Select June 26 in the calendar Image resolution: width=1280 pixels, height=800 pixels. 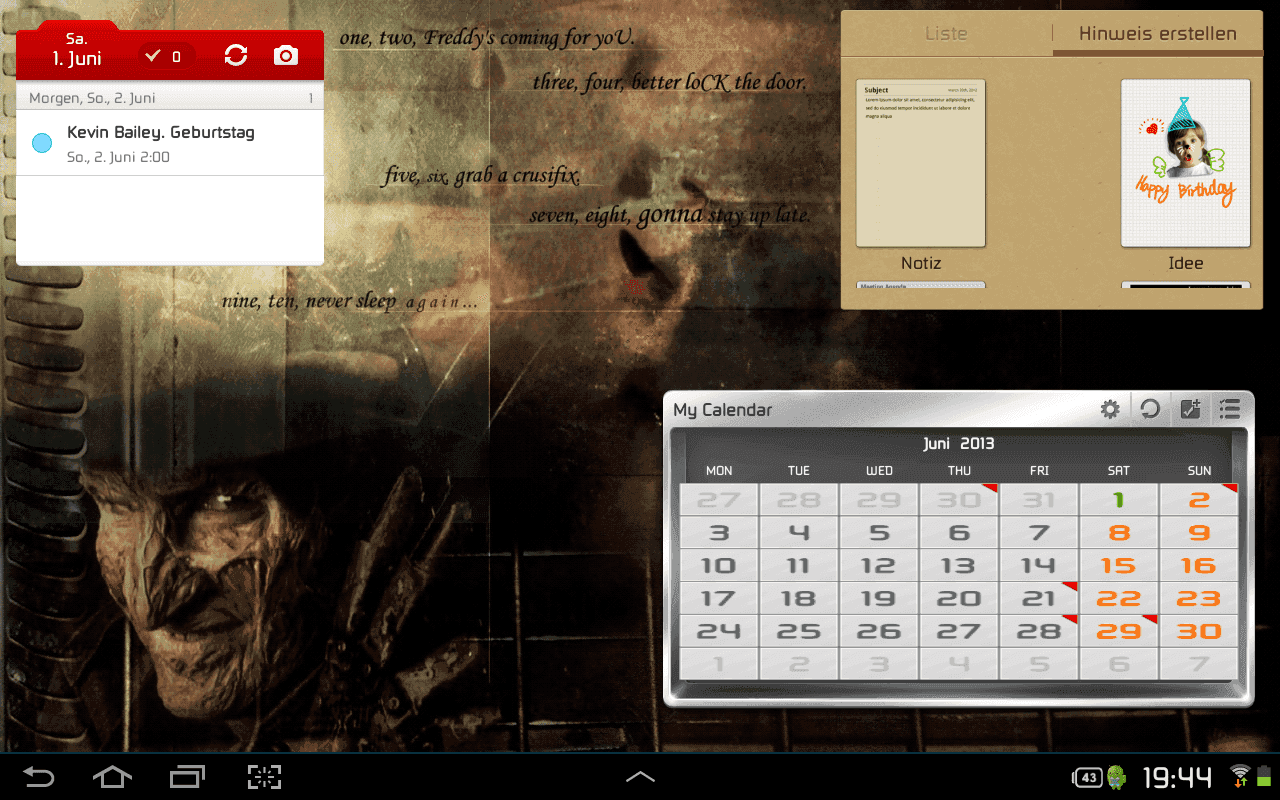(879, 632)
